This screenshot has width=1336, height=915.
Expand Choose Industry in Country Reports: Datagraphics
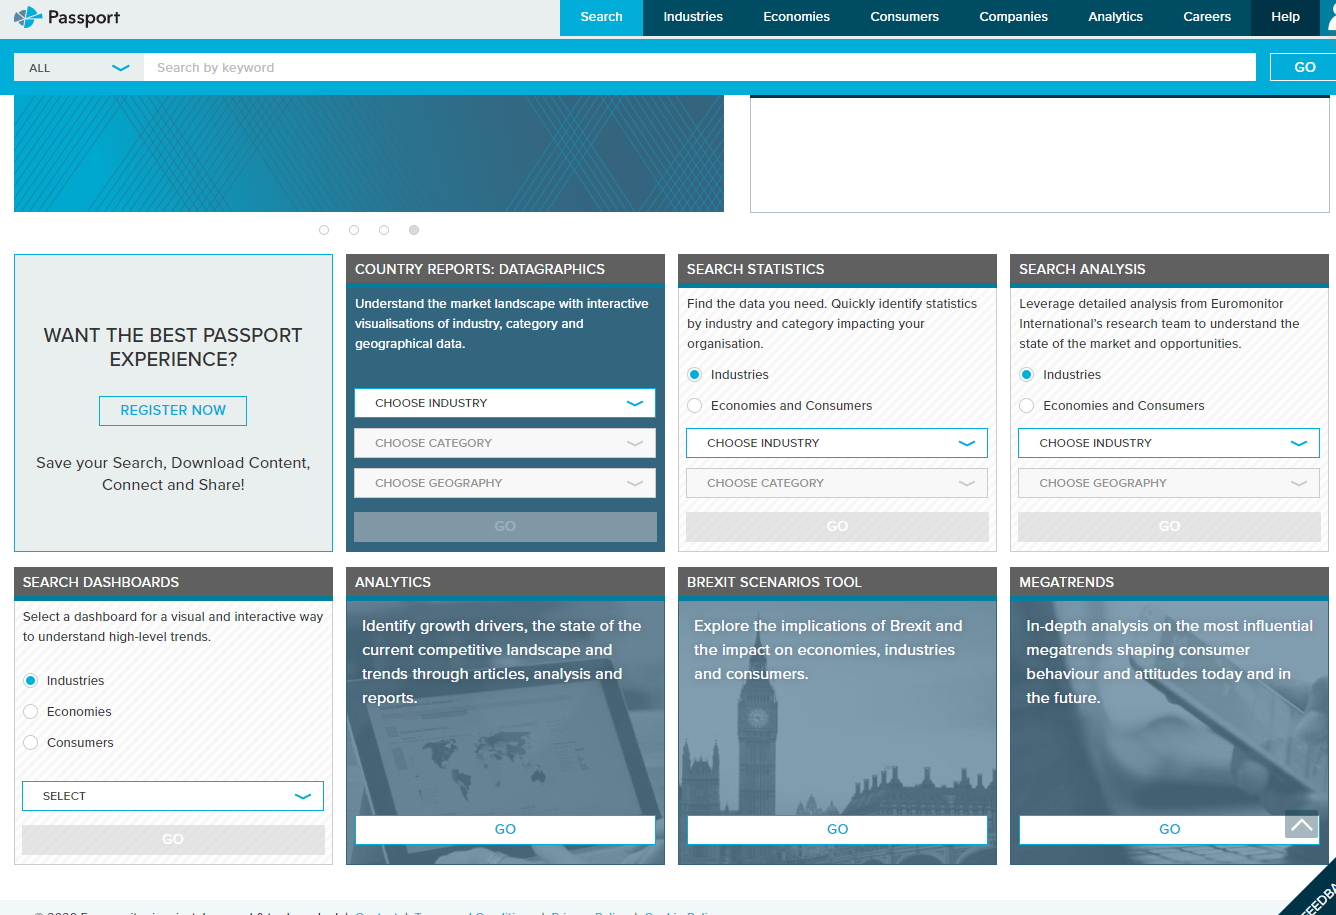coord(505,403)
